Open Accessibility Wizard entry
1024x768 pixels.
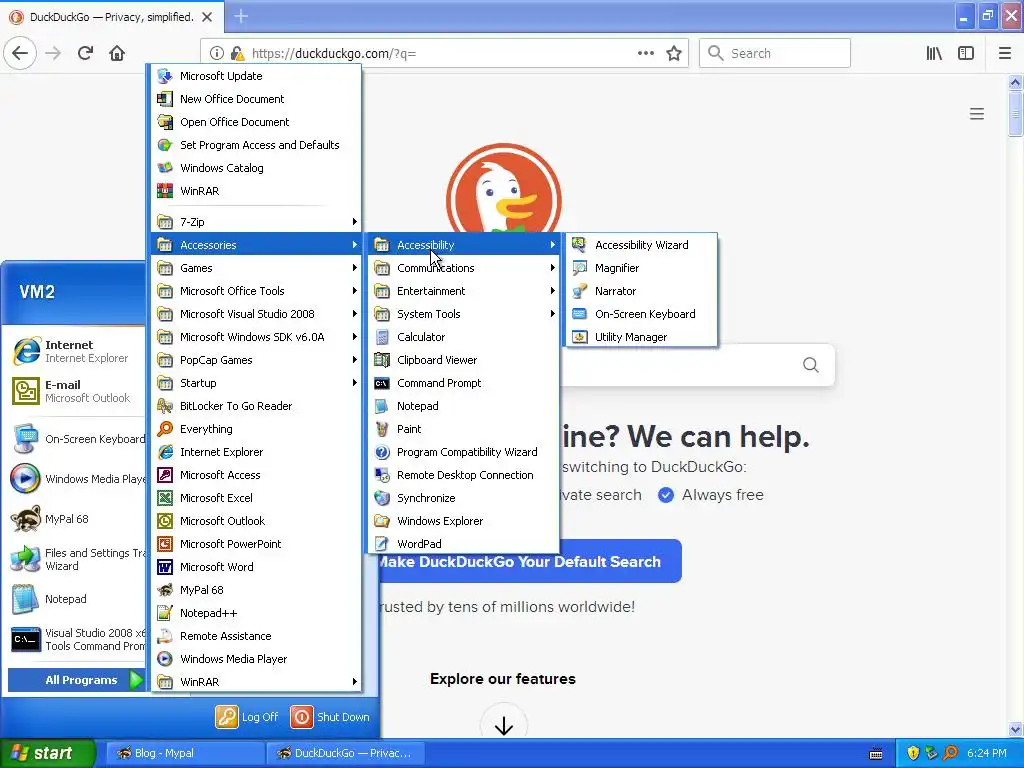click(x=641, y=245)
